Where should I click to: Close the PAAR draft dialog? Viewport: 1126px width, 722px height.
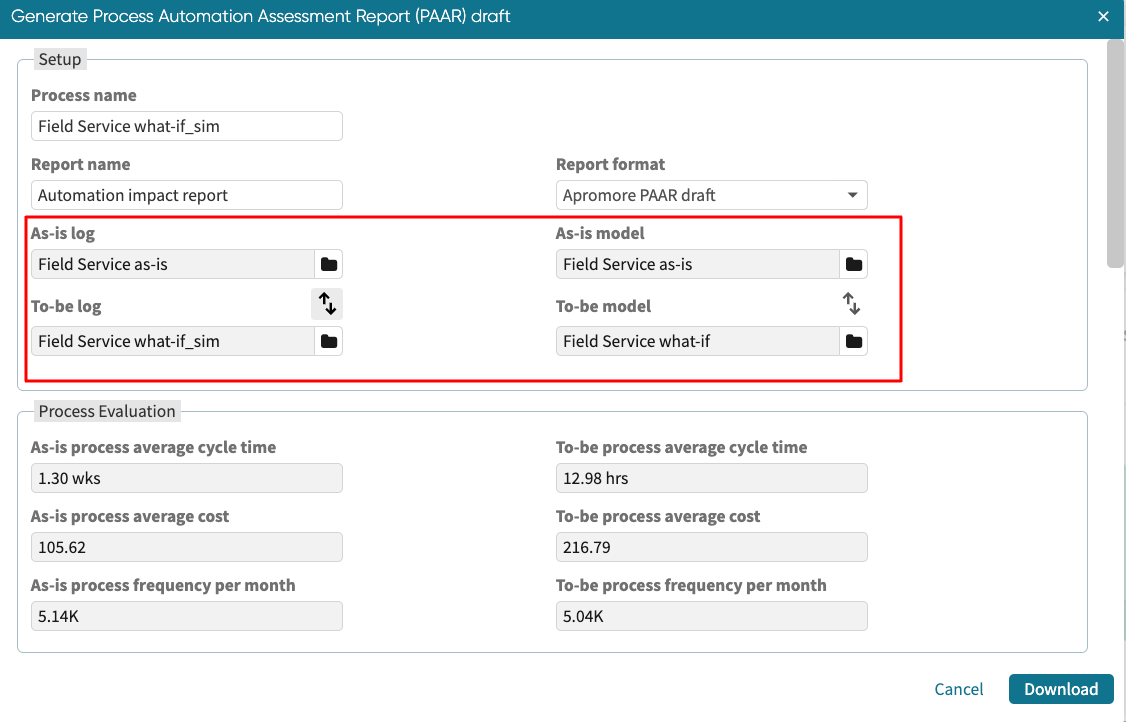[x=1103, y=17]
